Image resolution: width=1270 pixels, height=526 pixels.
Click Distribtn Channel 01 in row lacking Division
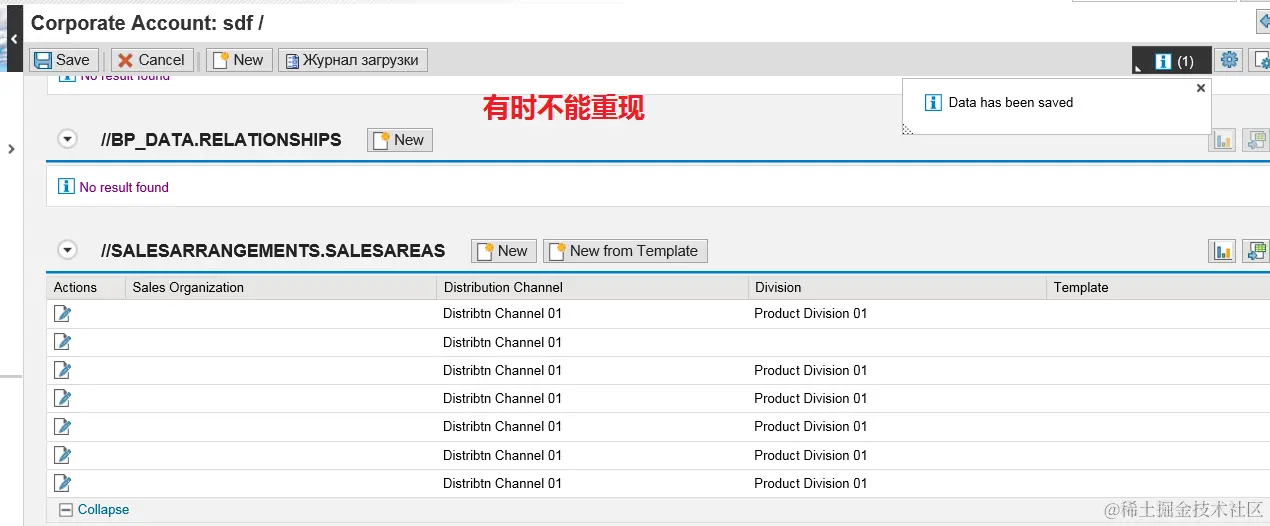coord(502,342)
